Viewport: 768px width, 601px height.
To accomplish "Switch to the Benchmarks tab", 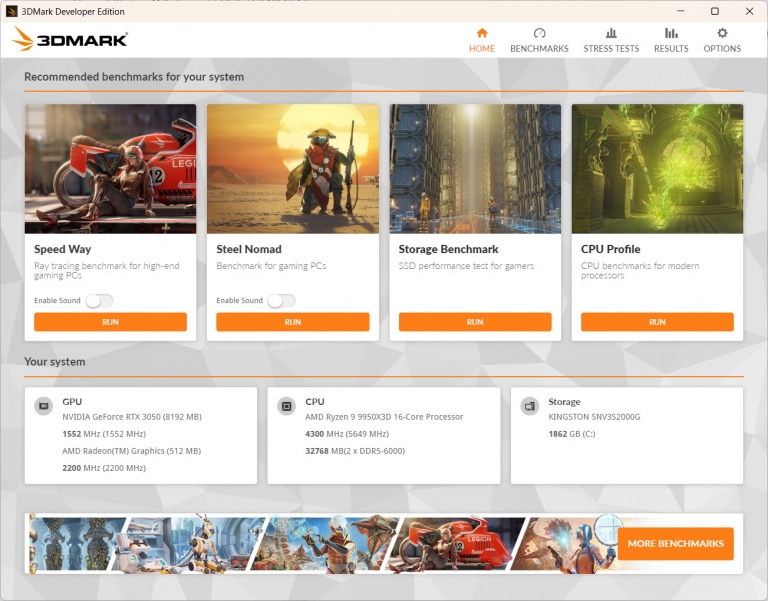I will 539,40.
